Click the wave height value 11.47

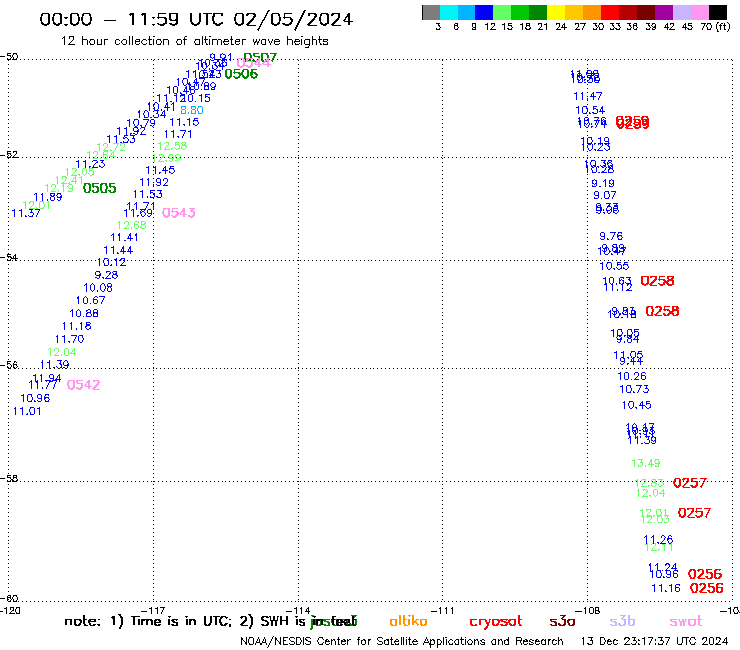coord(588,96)
